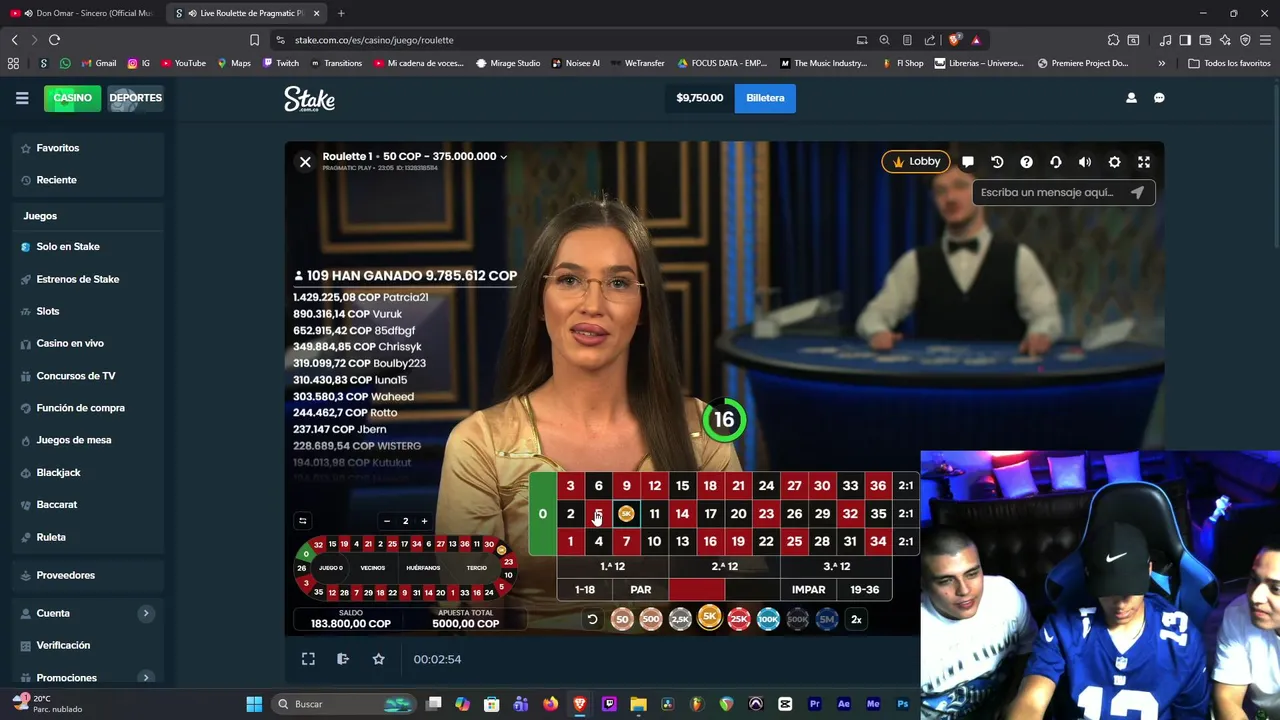
Task: Bet on Vecinos racetrack section
Action: click(x=373, y=568)
